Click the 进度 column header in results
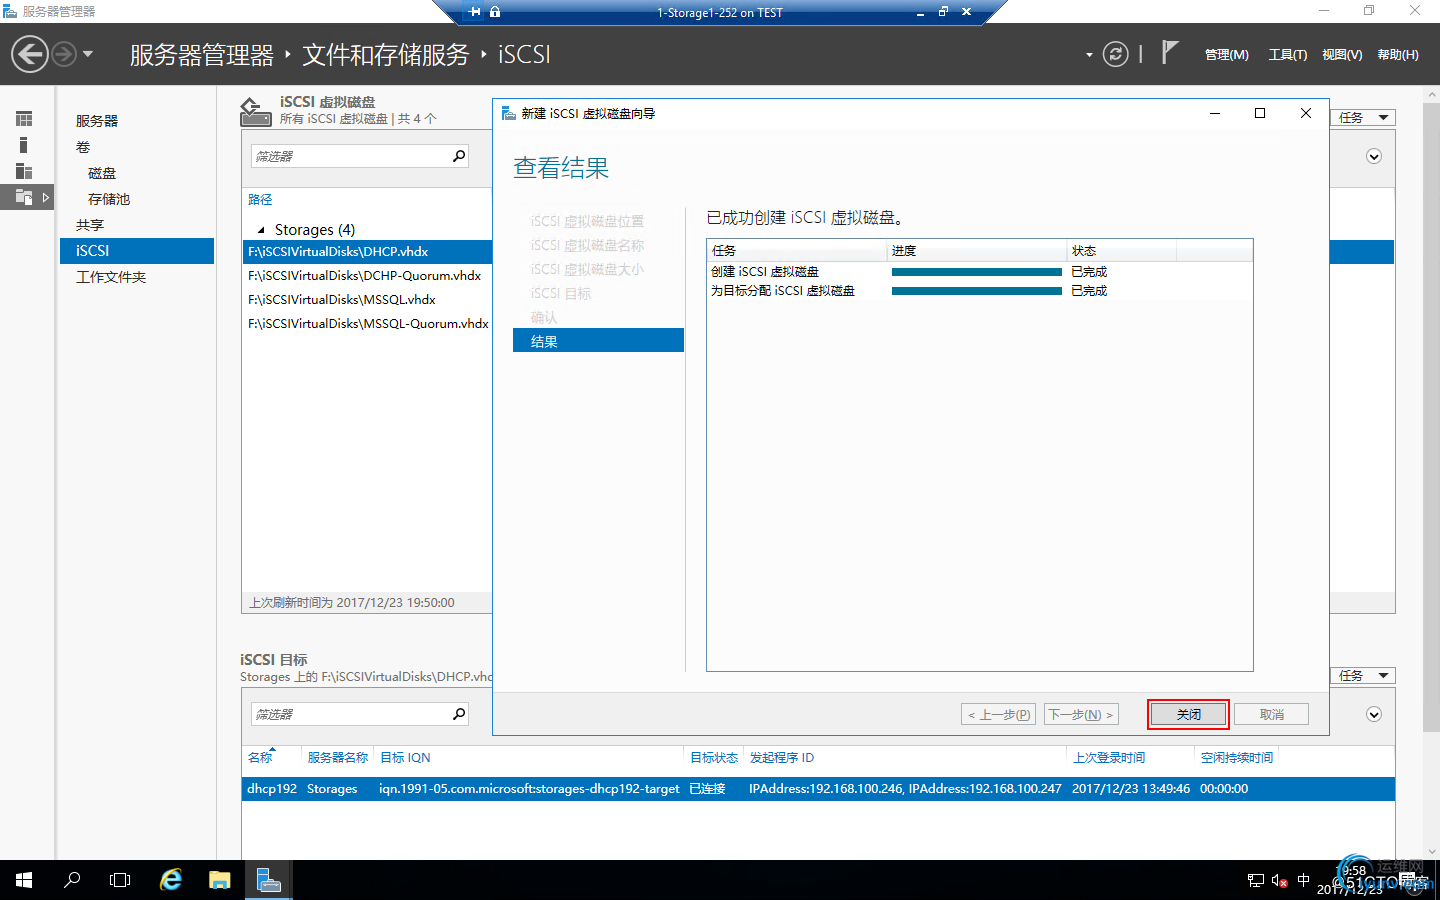Image resolution: width=1440 pixels, height=900 pixels. tap(977, 251)
